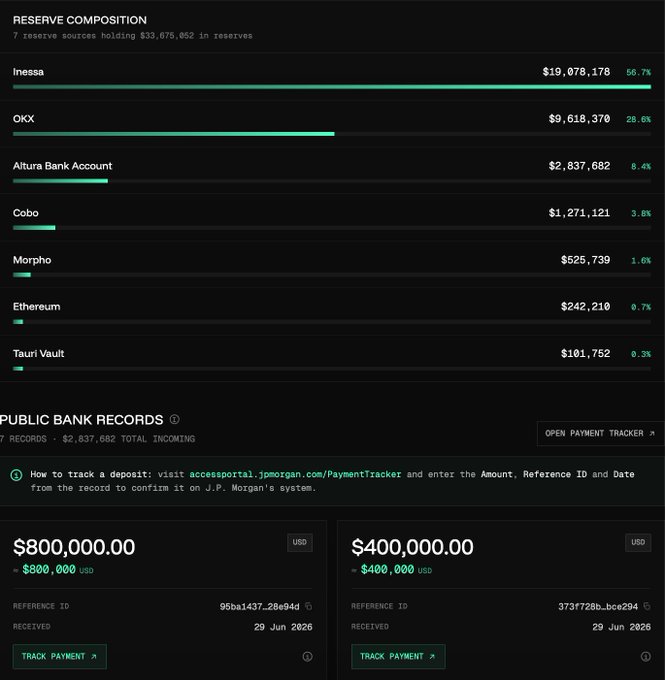Click the reference value 95ba1437..28e94d
The image size is (665, 680).
[259, 607]
